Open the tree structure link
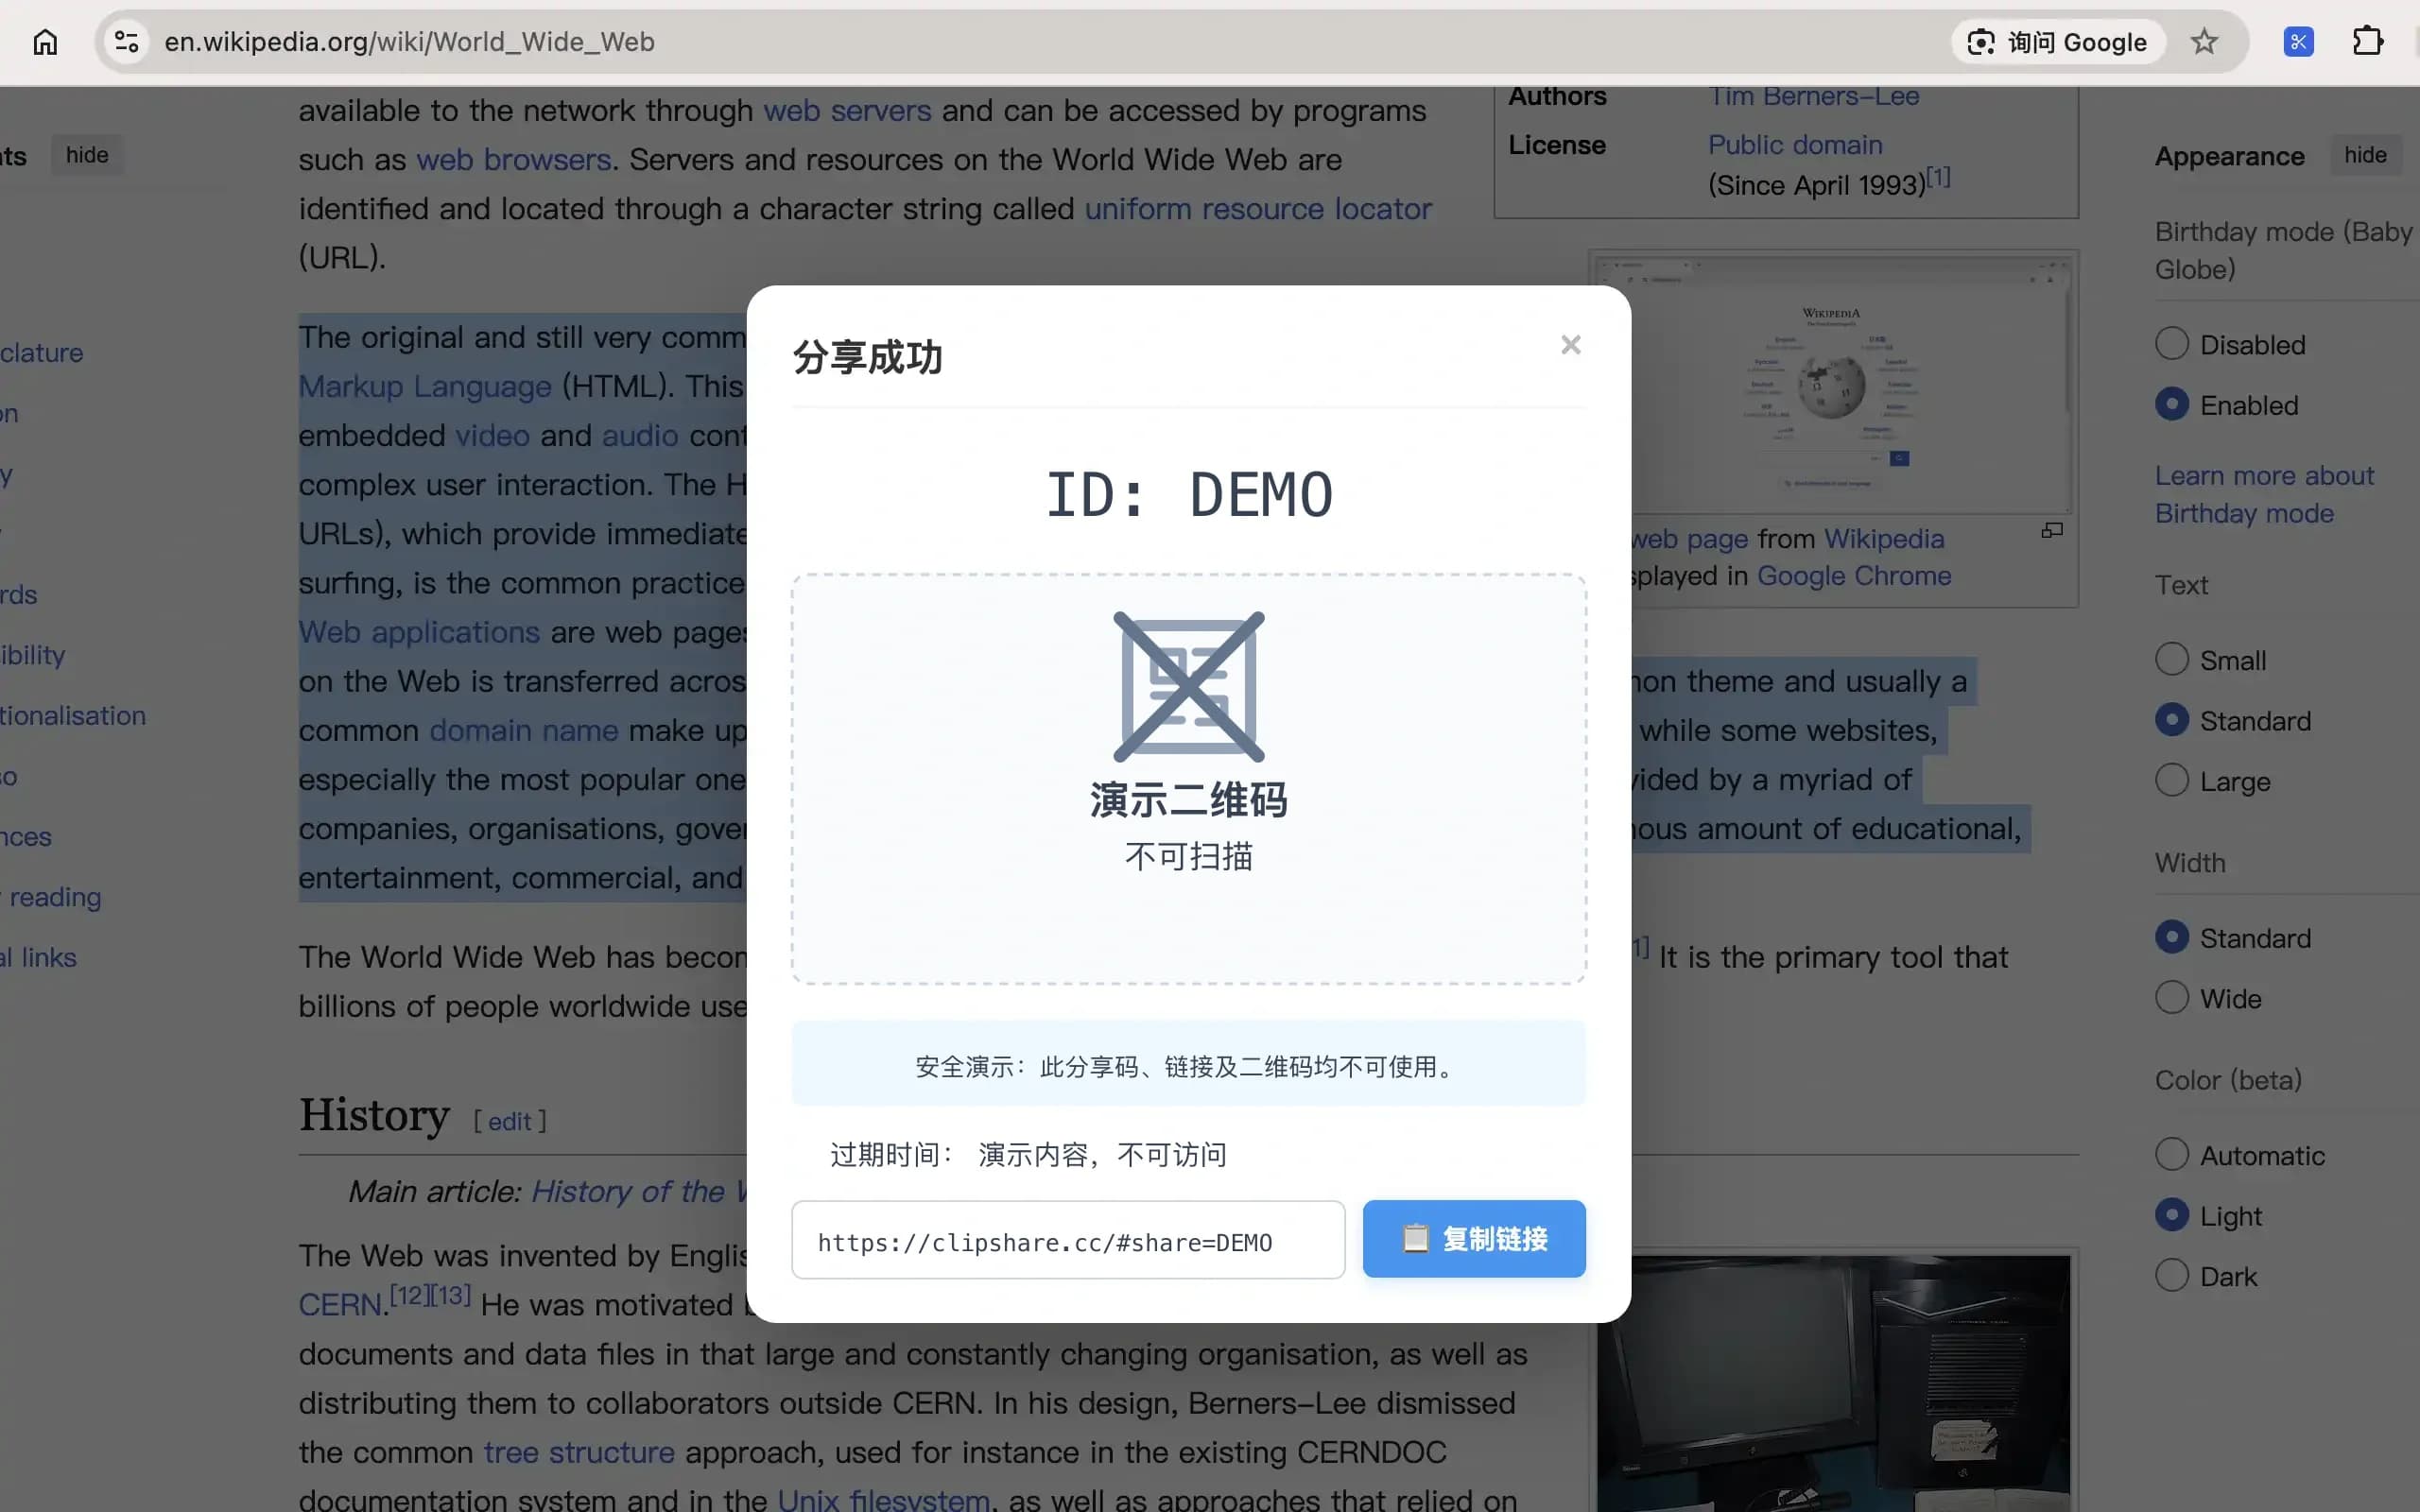The width and height of the screenshot is (2420, 1512). (579, 1452)
